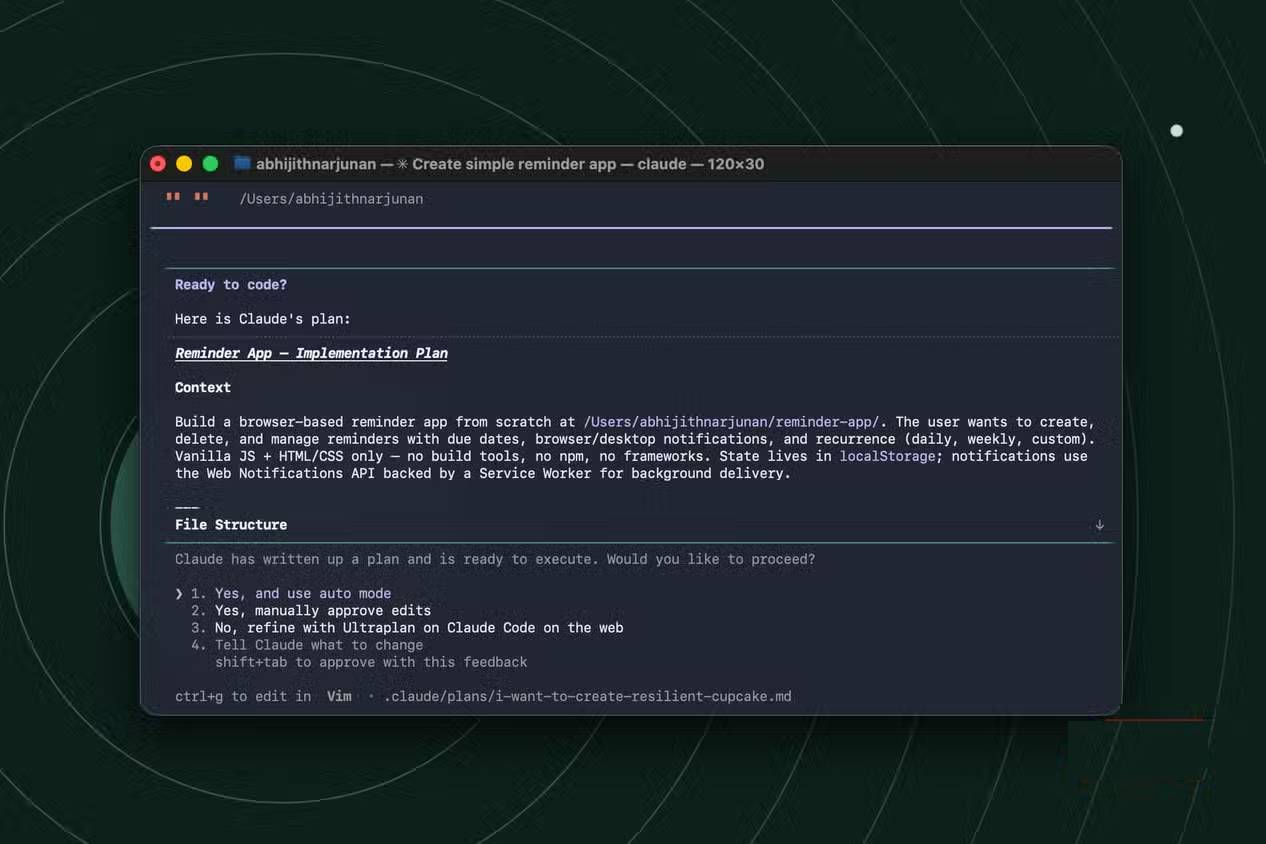Click the .claude/plans/i-want-to-create-resilient-cupcake.md path

click(x=587, y=696)
